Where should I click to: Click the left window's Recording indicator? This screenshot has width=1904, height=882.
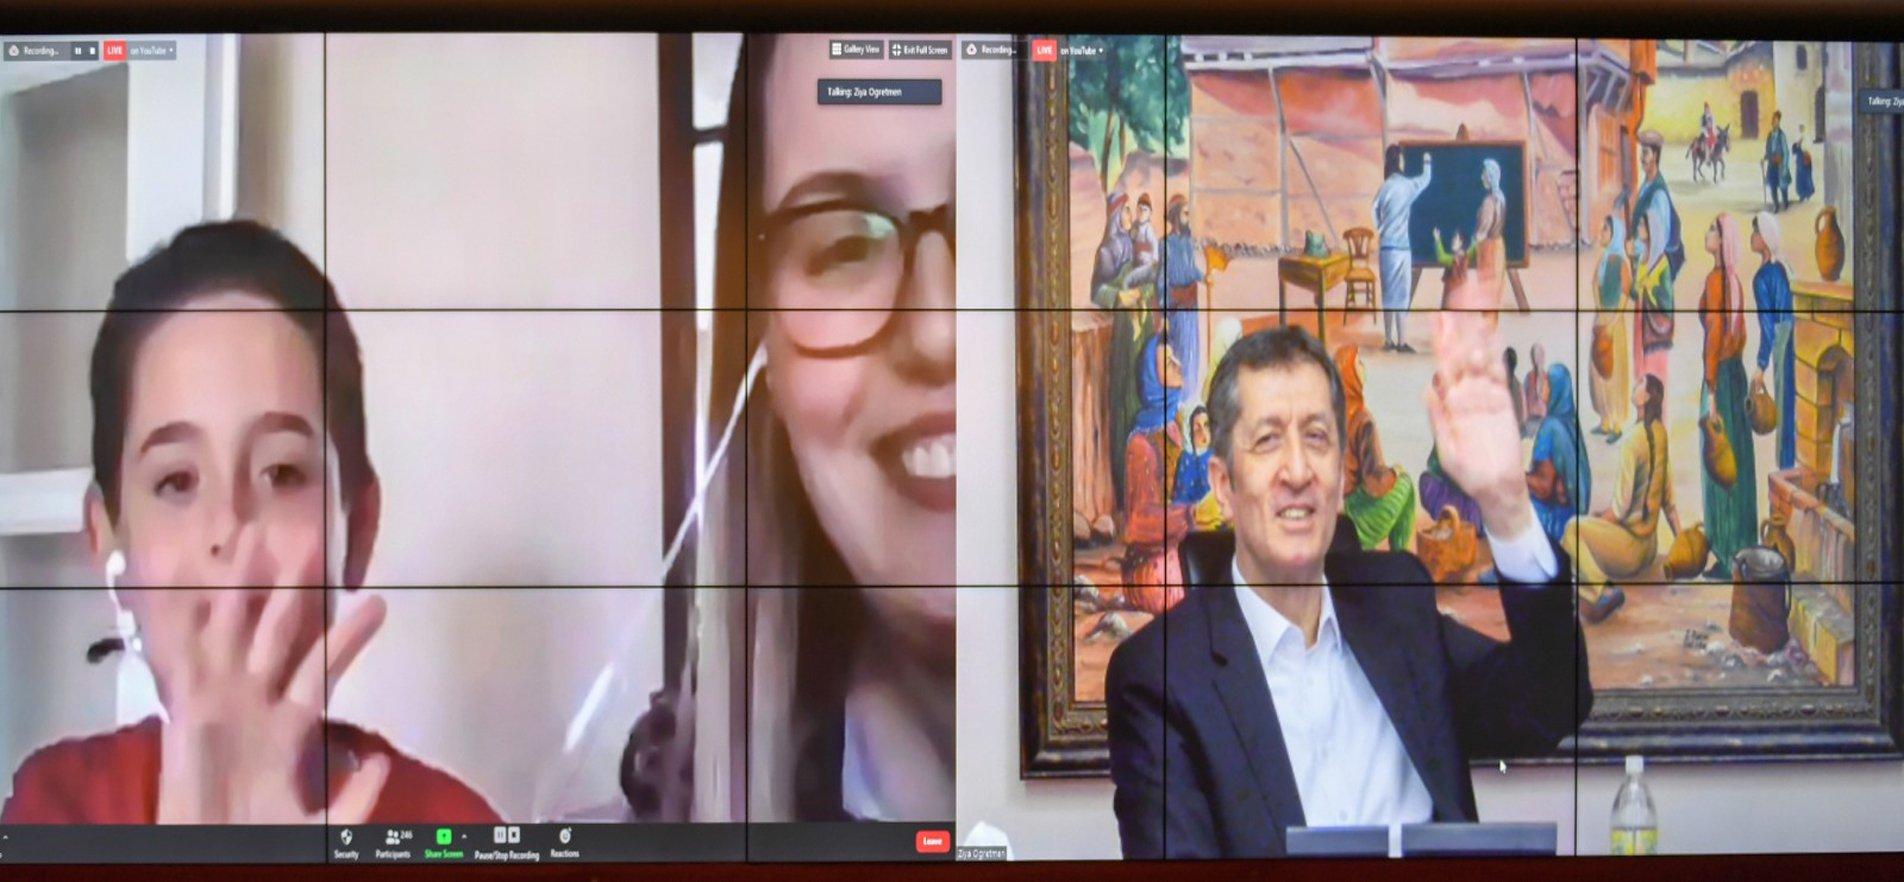coord(35,50)
